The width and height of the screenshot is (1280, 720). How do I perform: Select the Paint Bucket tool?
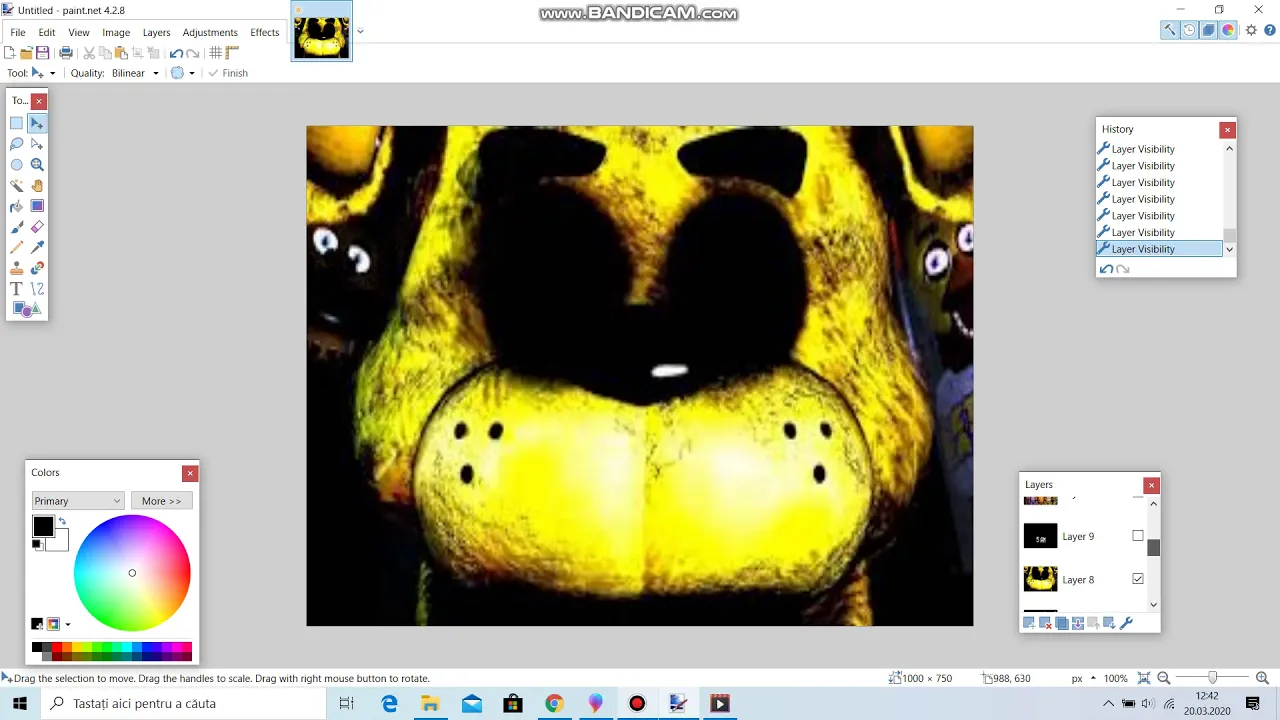click(x=16, y=206)
